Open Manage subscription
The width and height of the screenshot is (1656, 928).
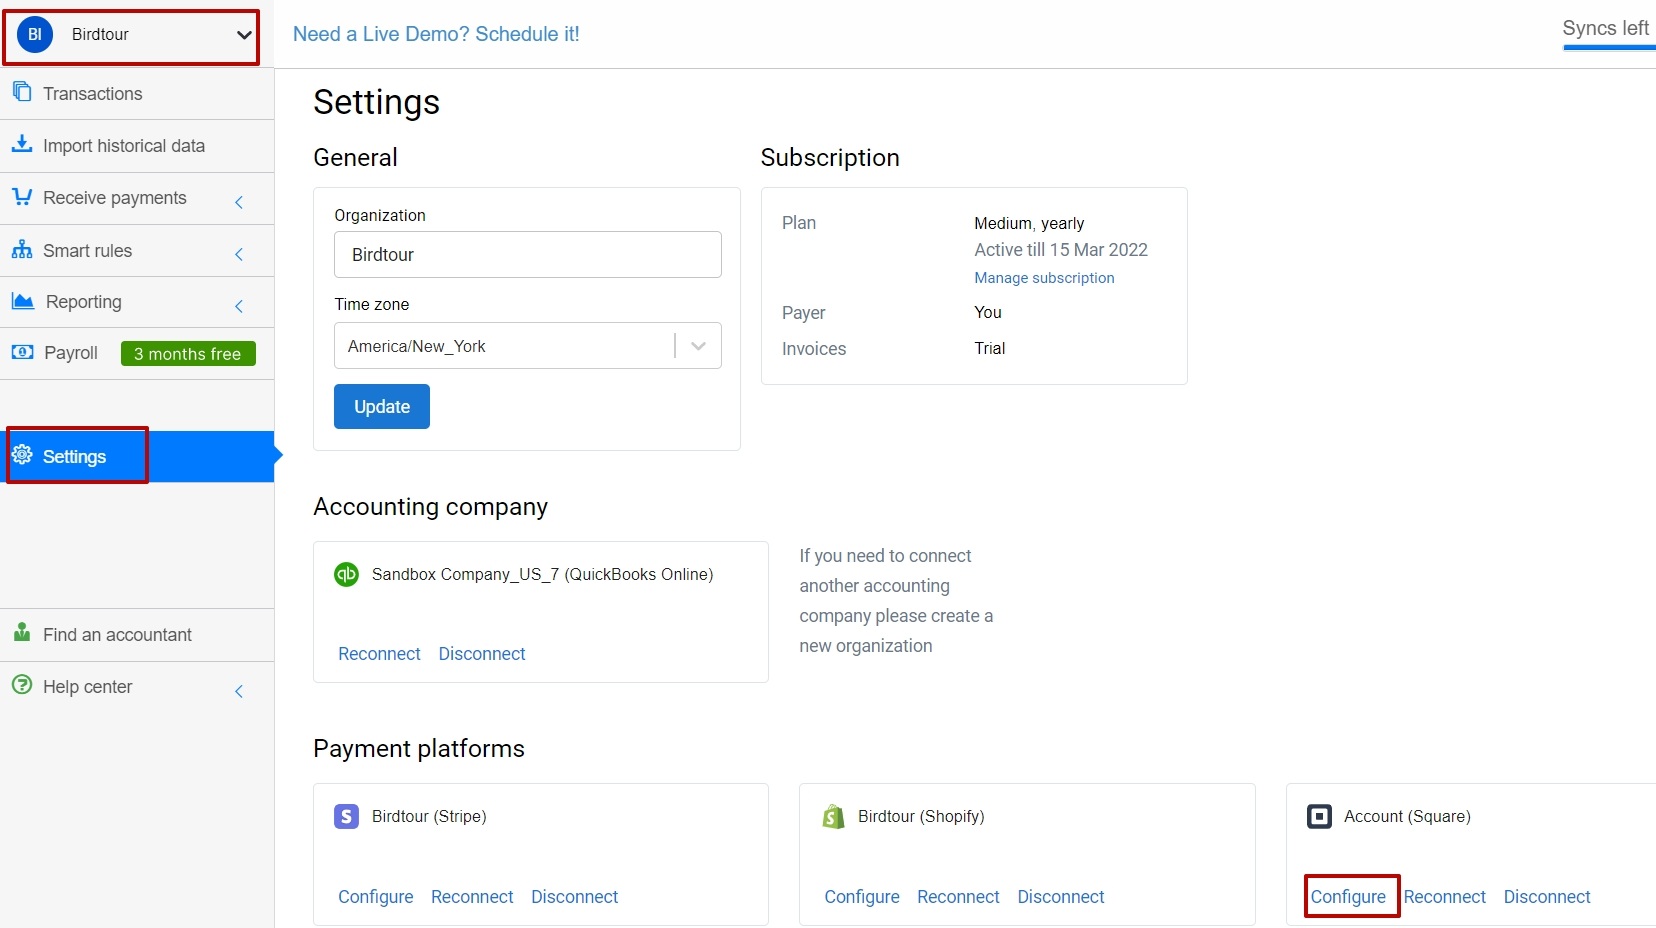tap(1043, 278)
